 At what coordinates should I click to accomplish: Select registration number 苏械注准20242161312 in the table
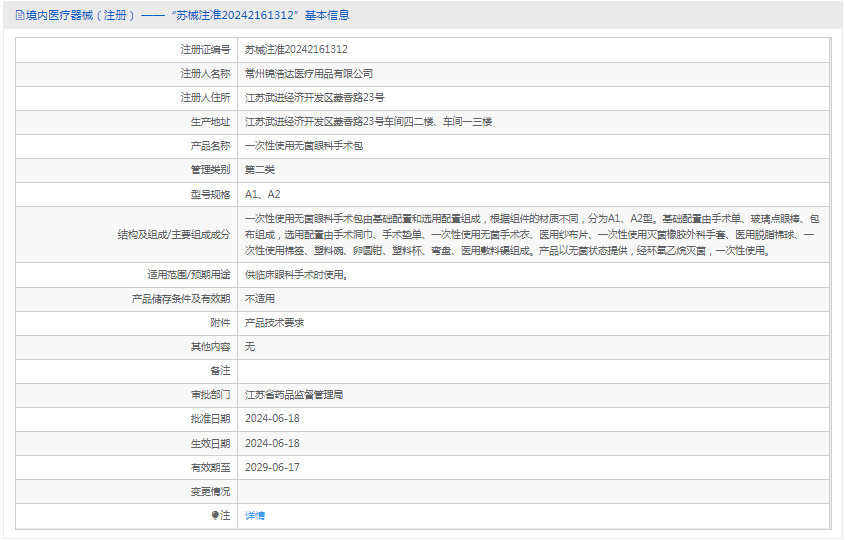tap(296, 49)
